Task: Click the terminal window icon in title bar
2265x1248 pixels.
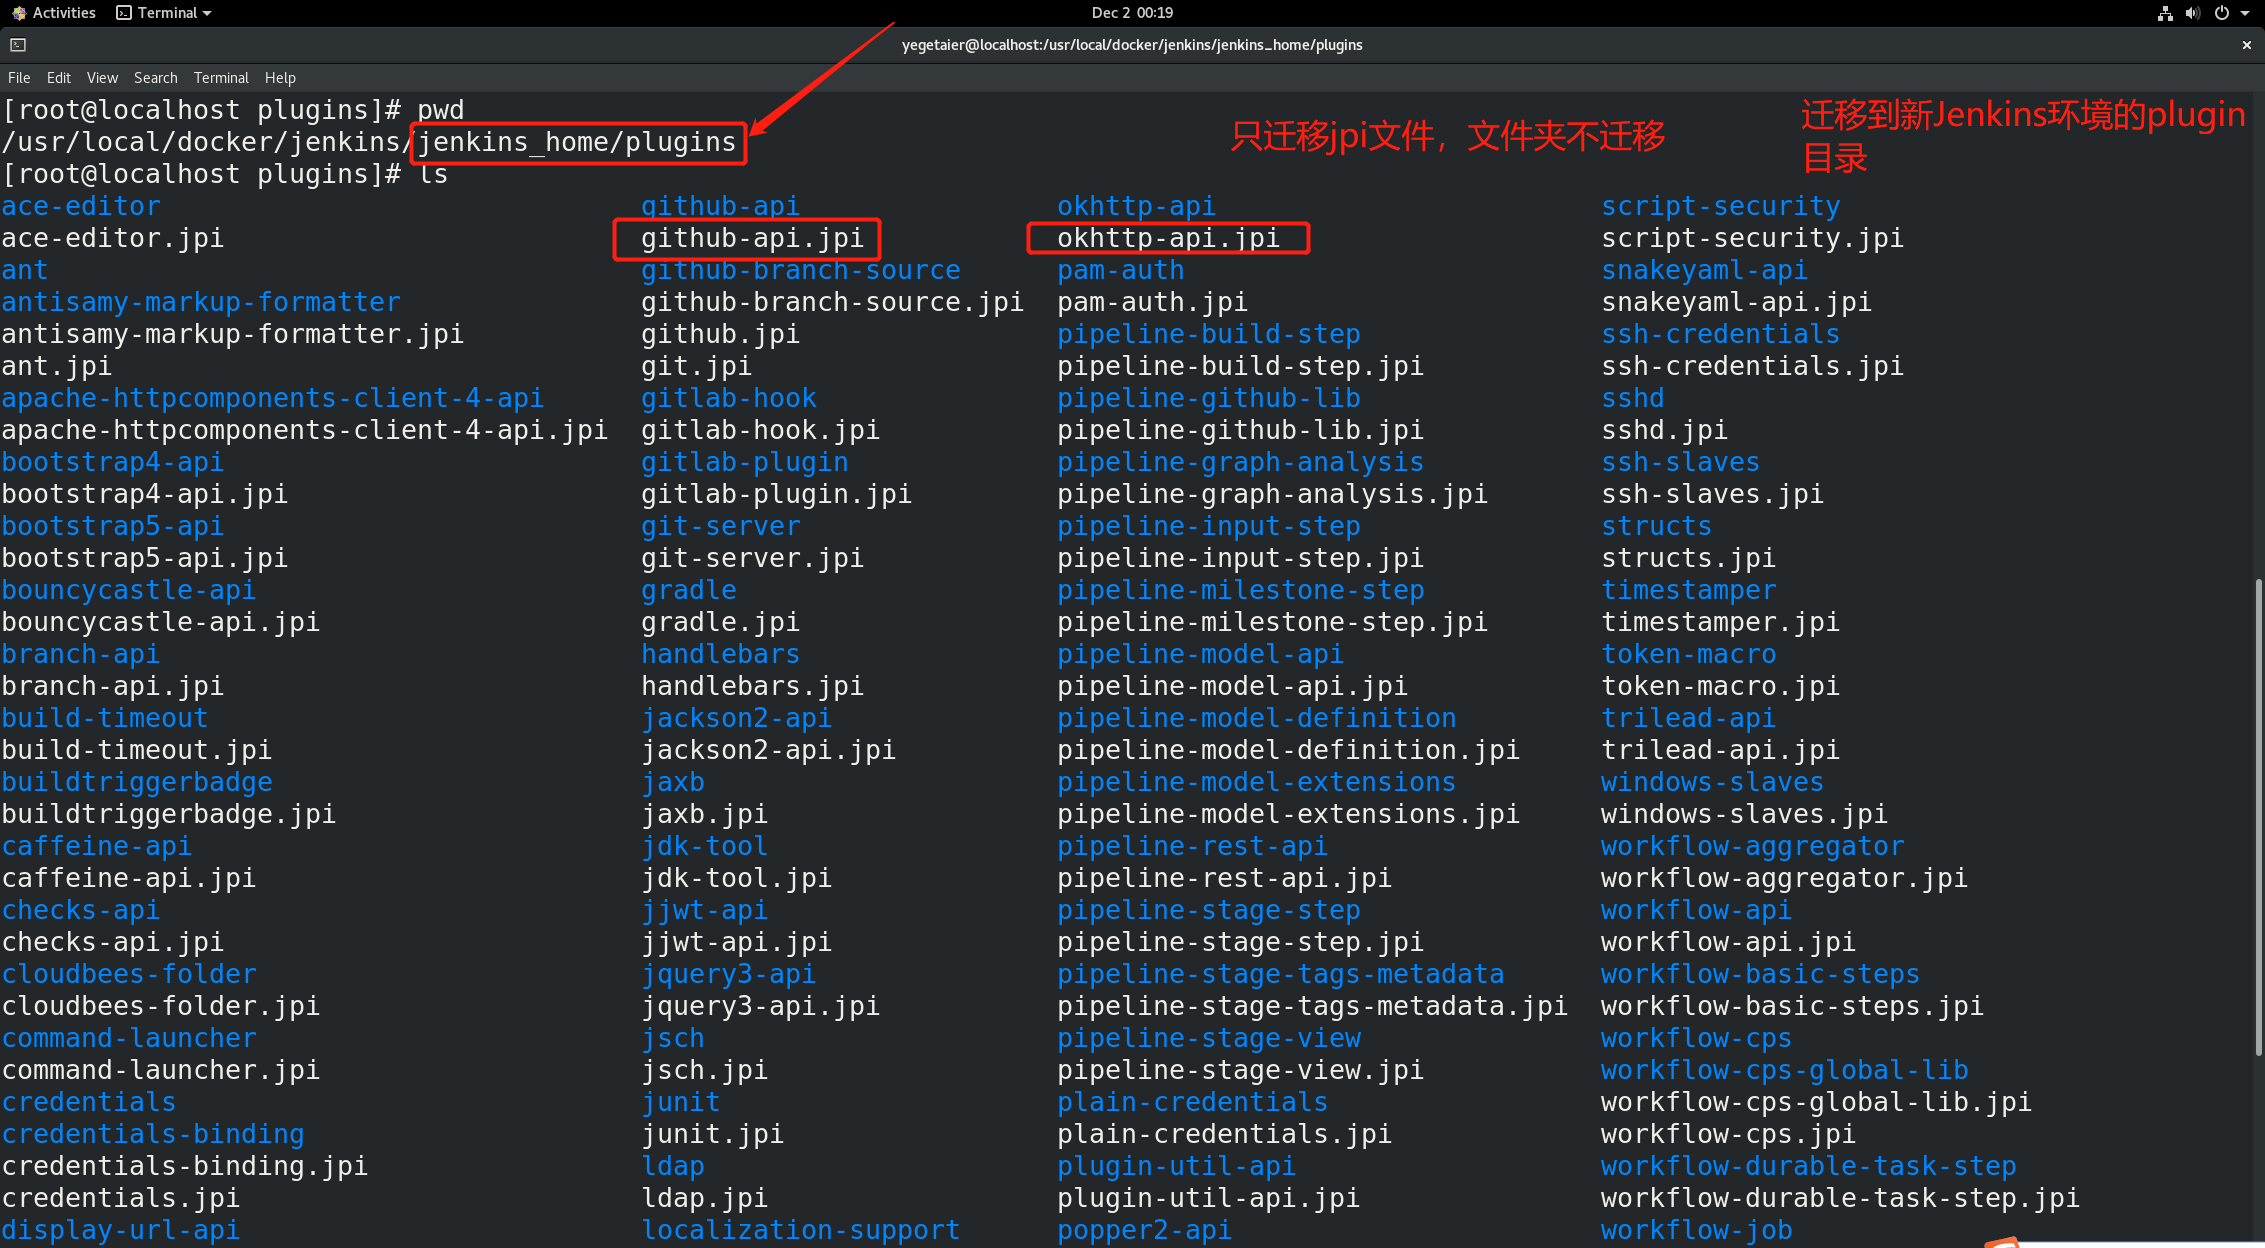Action: (18, 45)
